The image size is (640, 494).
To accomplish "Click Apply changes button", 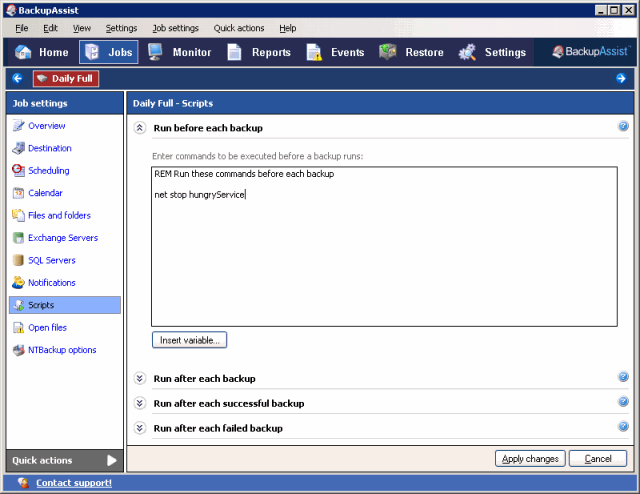I will pos(530,459).
